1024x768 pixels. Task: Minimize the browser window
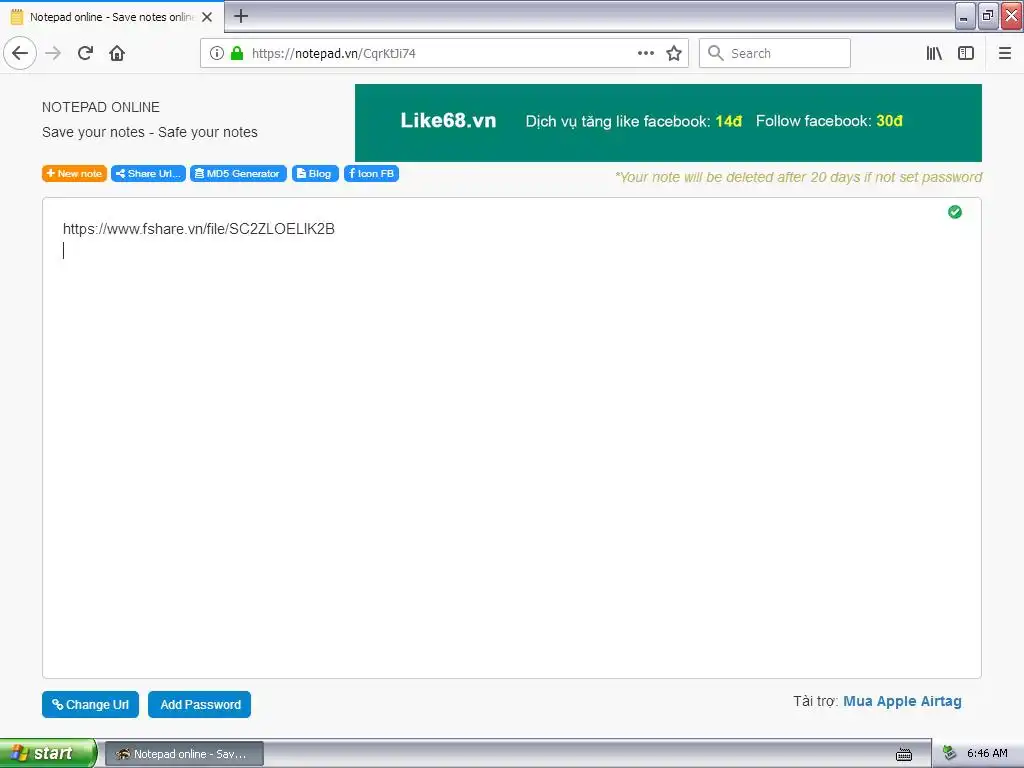click(965, 16)
